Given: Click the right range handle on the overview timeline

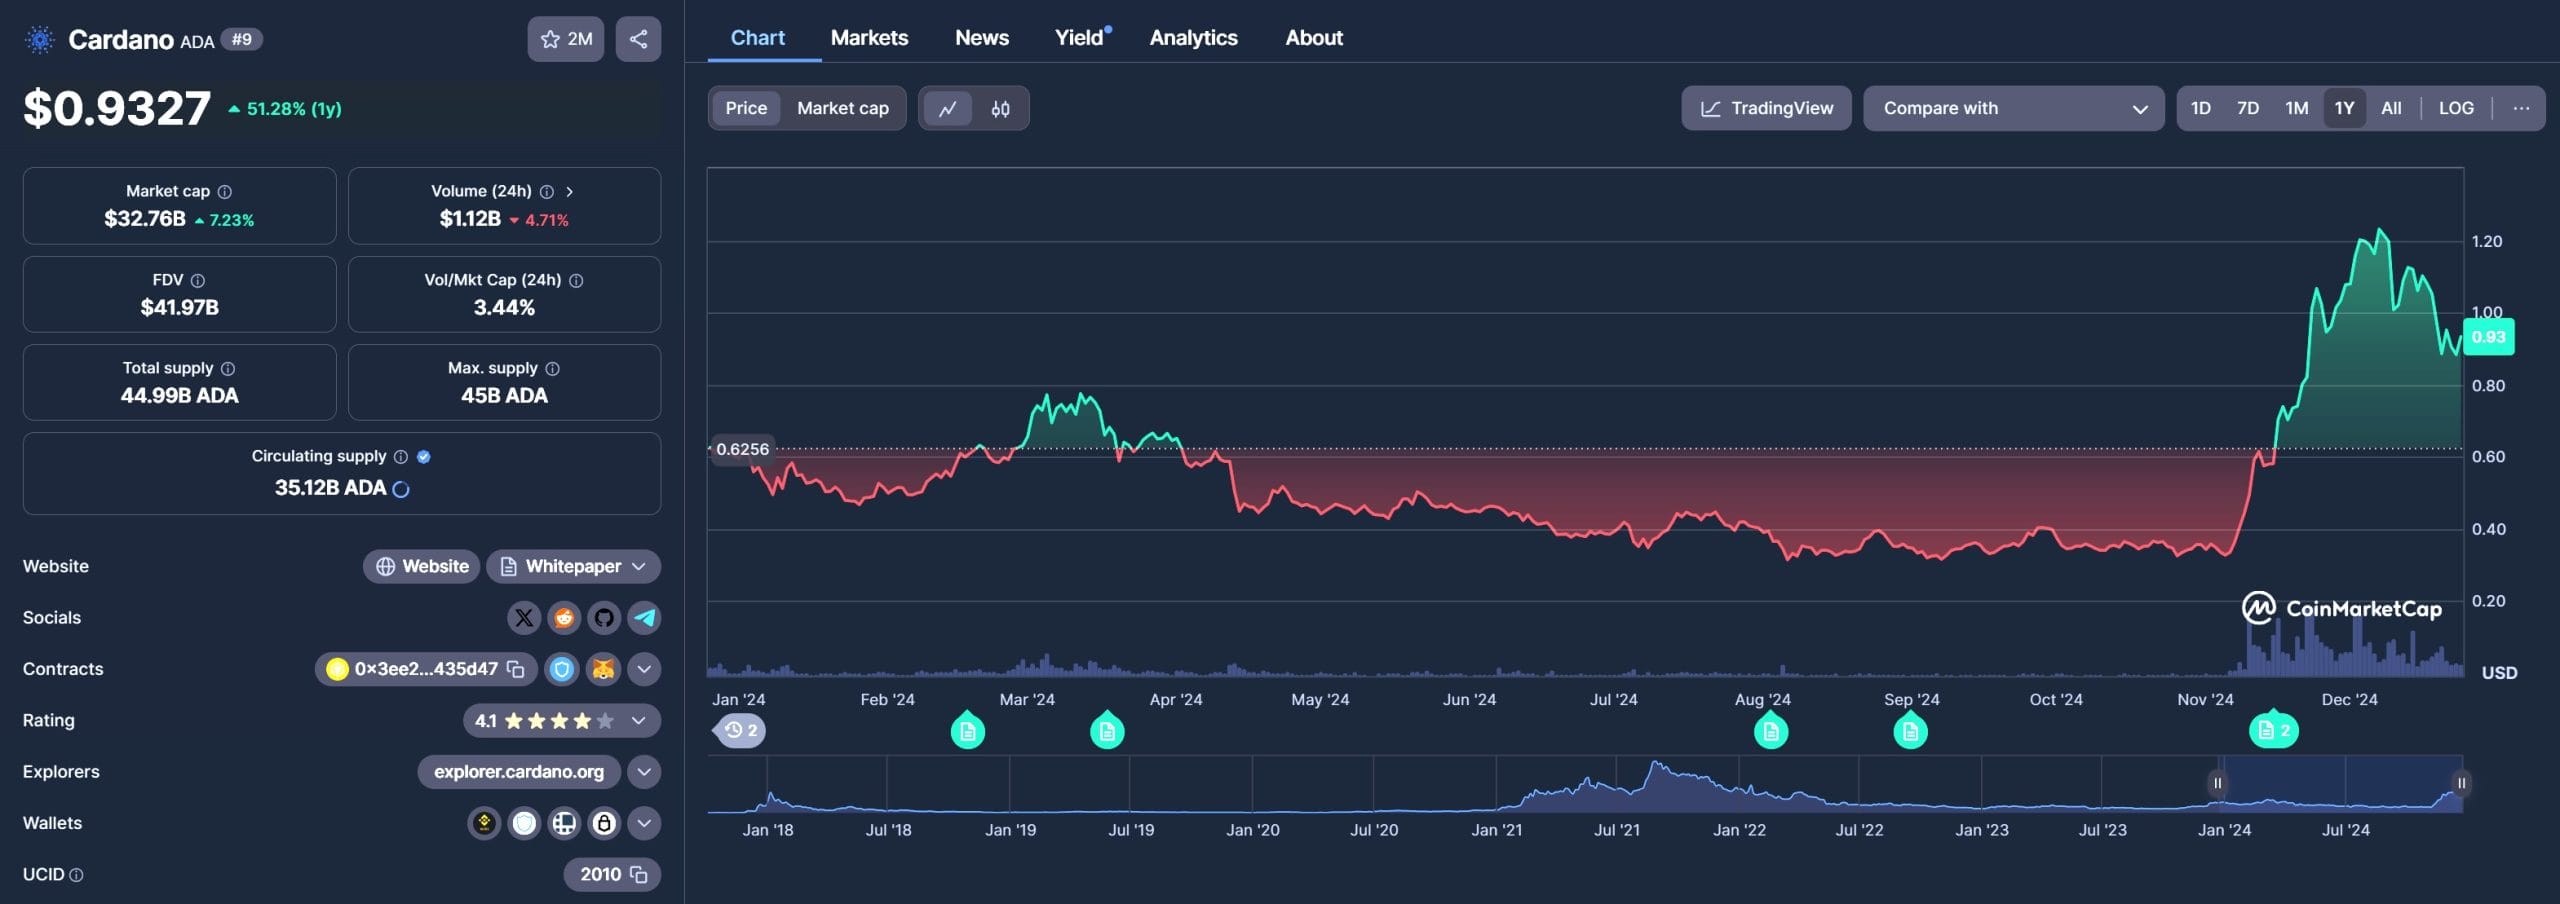Looking at the screenshot, I should (x=2461, y=784).
